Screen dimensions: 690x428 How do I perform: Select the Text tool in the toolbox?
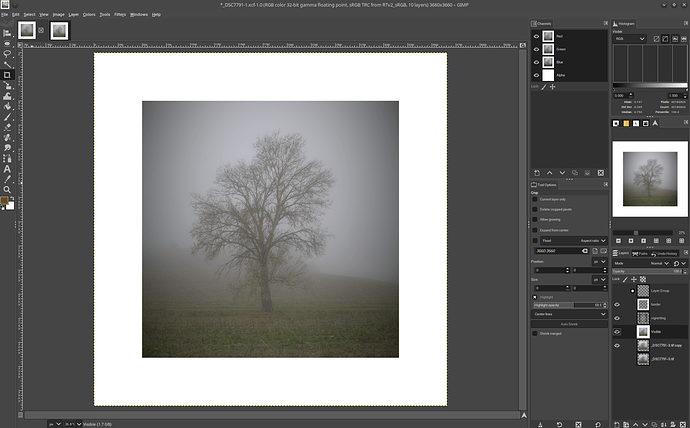coord(7,169)
